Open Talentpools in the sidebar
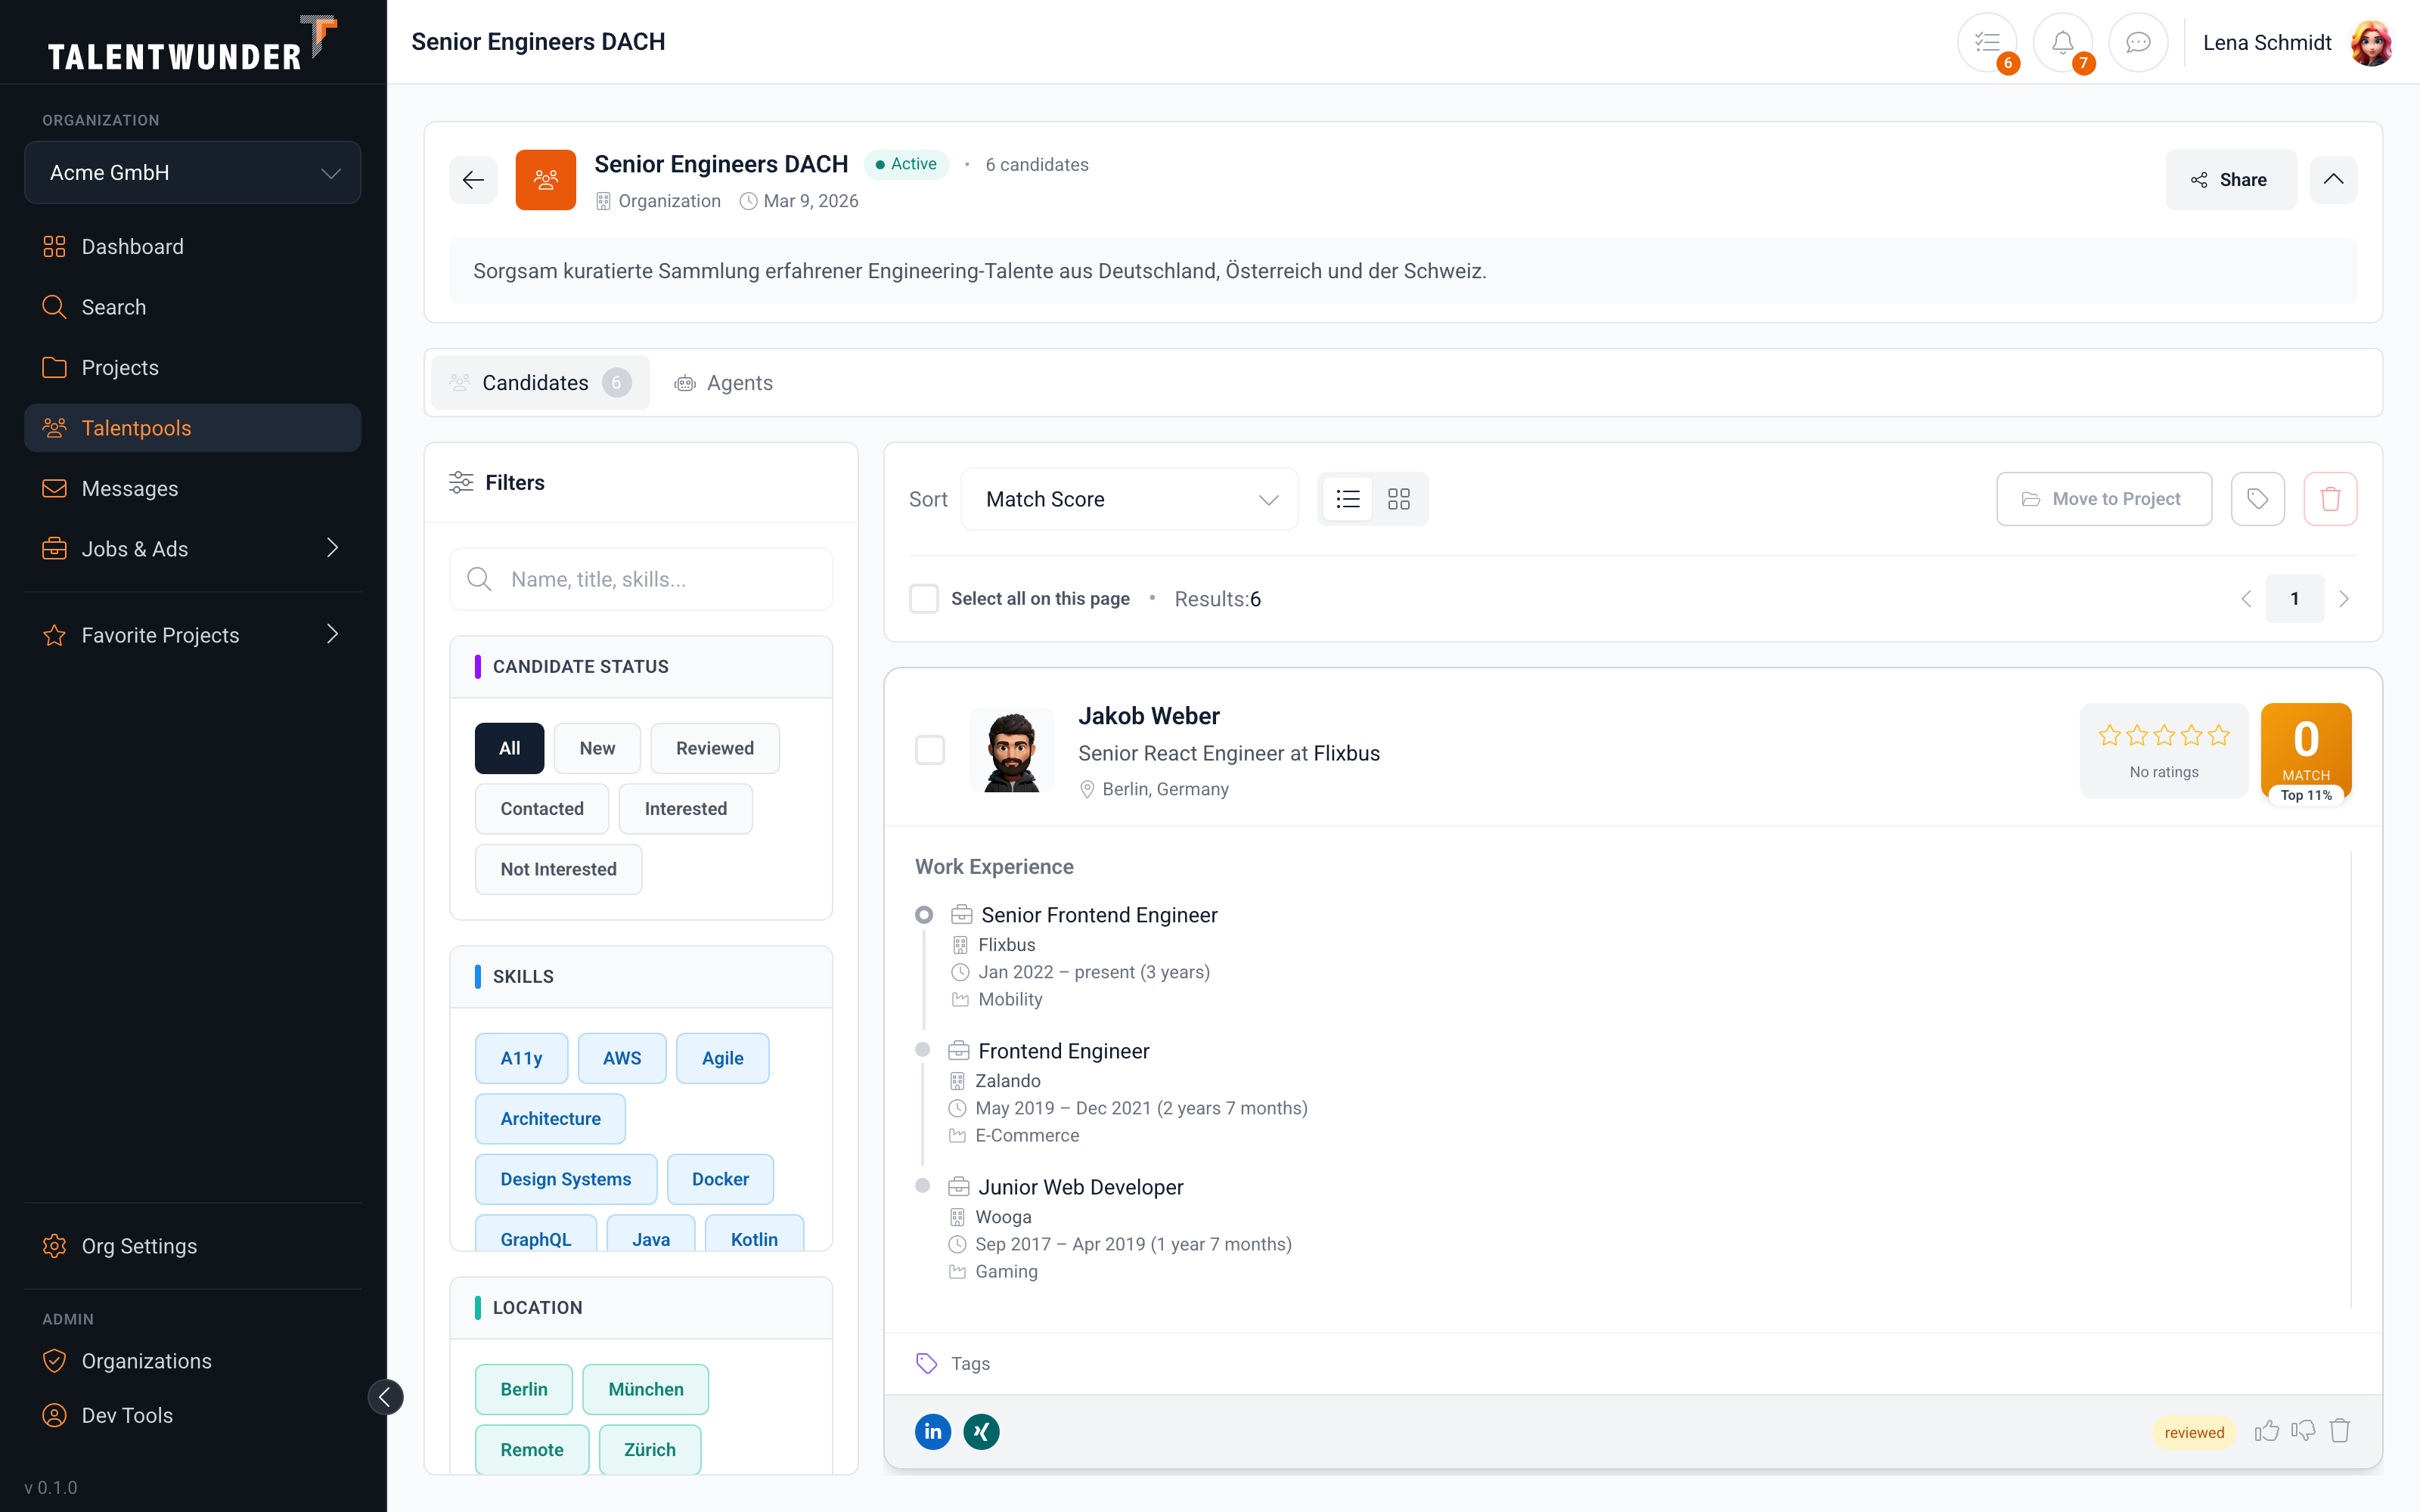 [193, 428]
